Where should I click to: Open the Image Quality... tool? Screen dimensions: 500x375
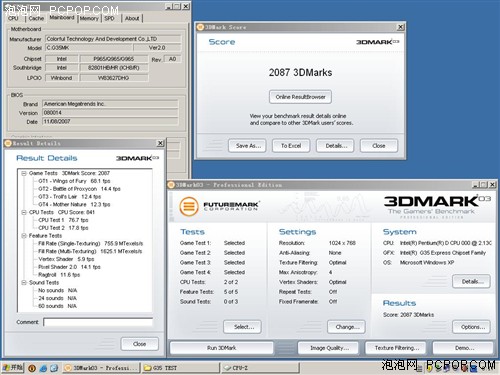[328, 348]
